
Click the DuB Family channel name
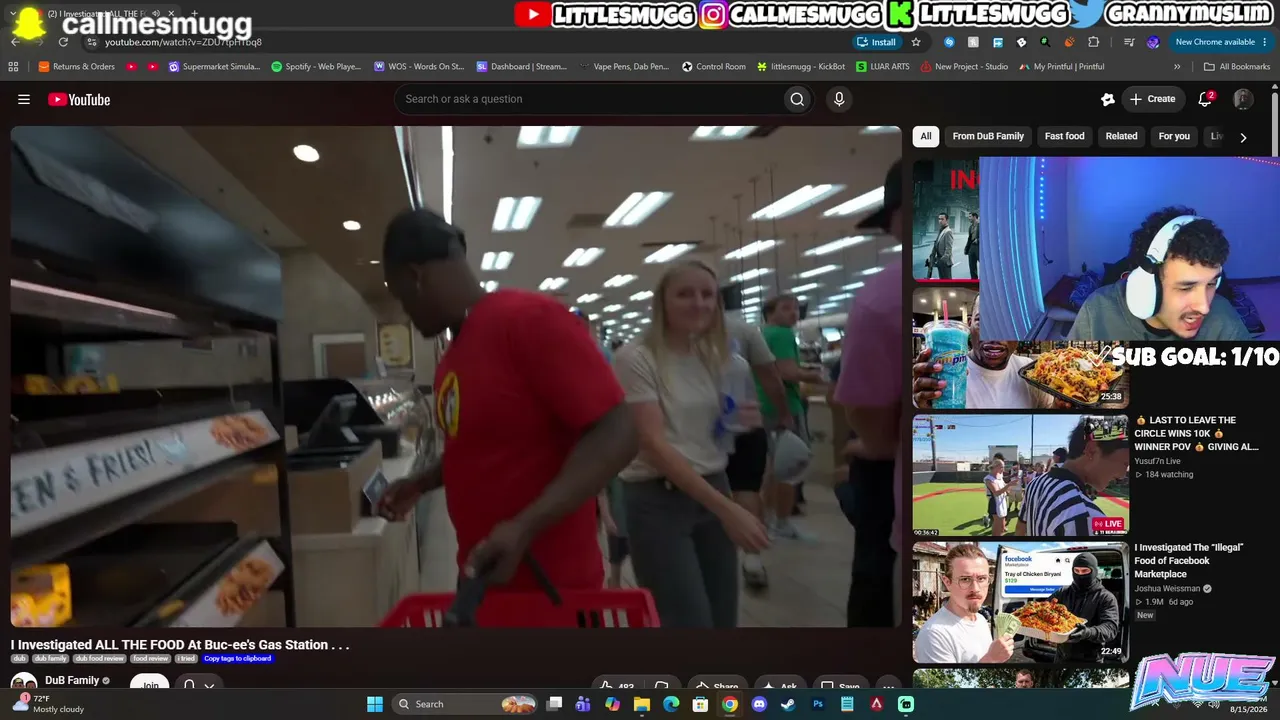pyautogui.click(x=72, y=681)
